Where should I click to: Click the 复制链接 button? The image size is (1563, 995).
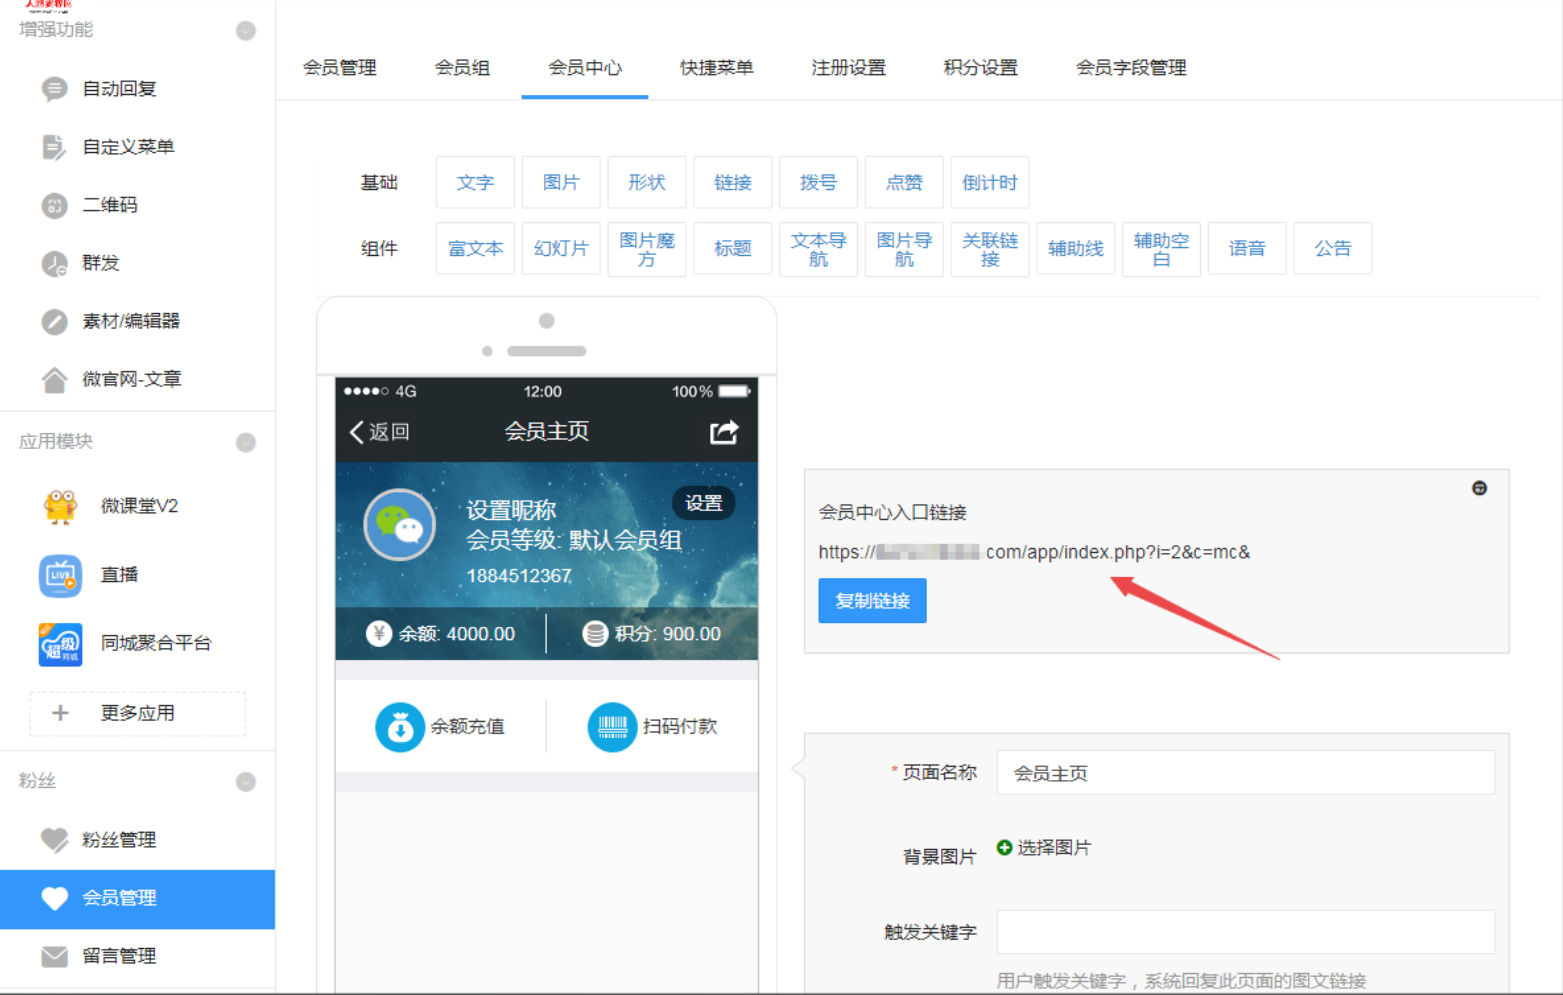tap(872, 601)
